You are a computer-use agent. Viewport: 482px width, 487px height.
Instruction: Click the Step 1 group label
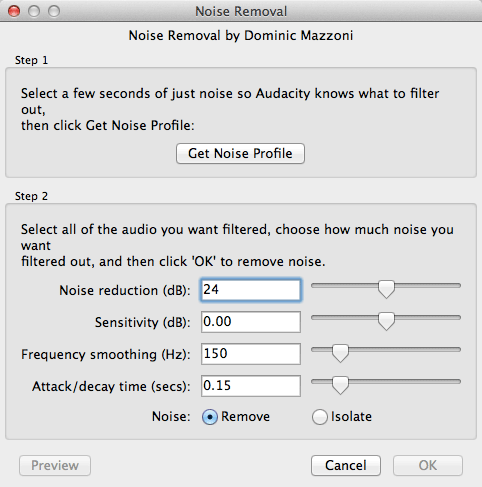pos(31,60)
